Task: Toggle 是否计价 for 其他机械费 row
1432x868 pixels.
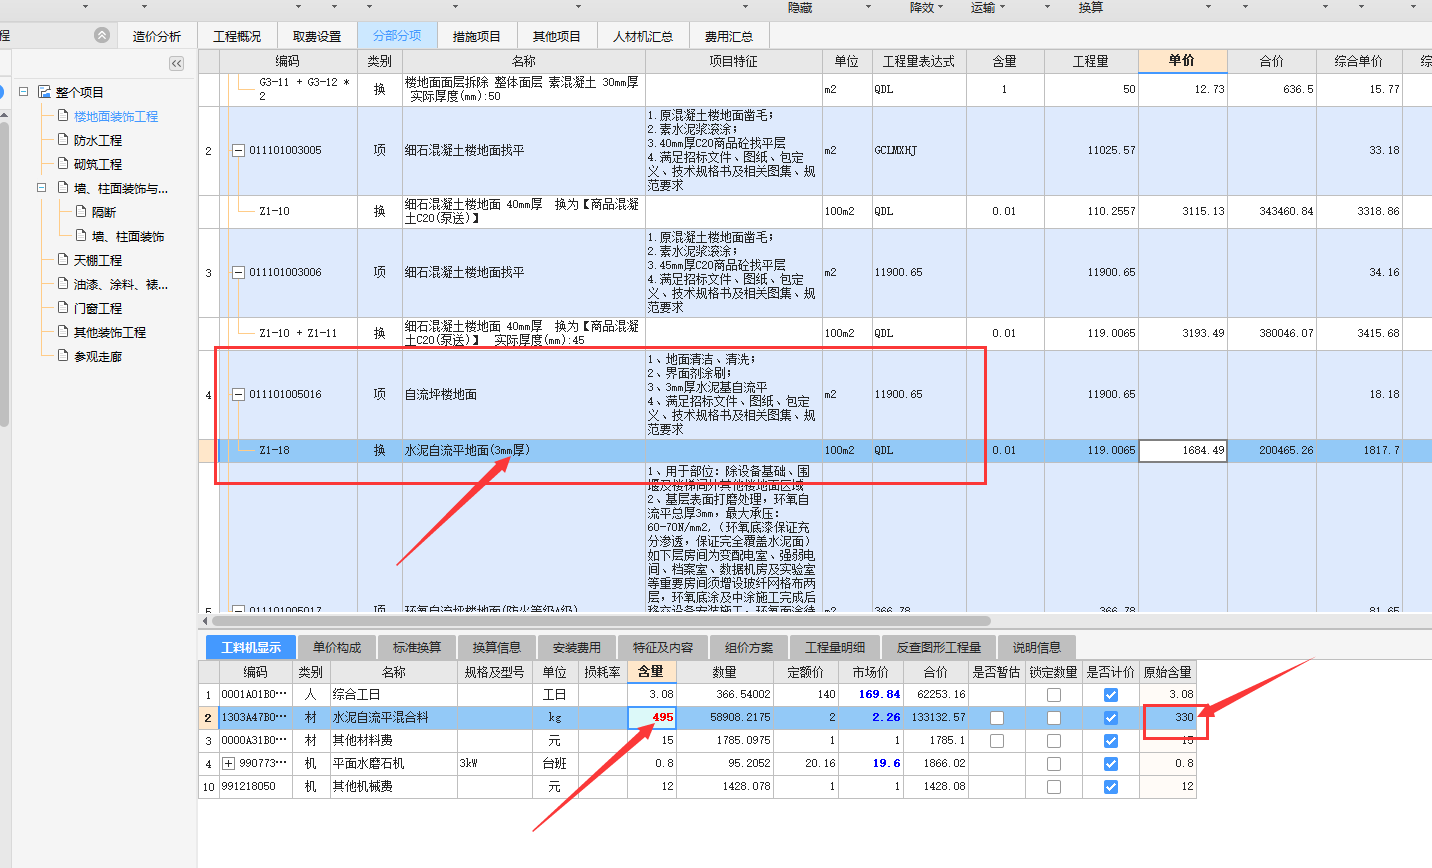Action: click(x=1110, y=787)
